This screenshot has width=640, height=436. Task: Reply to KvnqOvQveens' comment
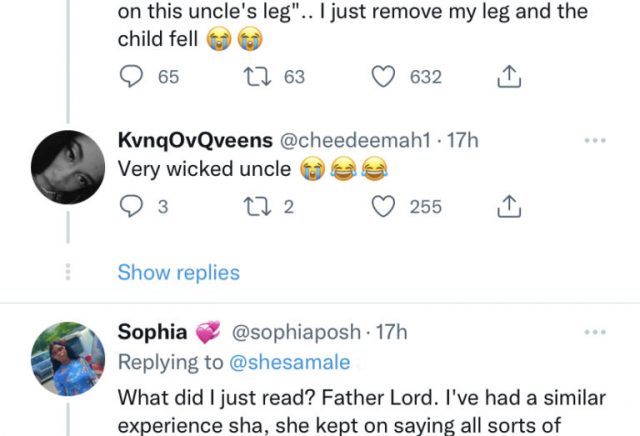132,206
